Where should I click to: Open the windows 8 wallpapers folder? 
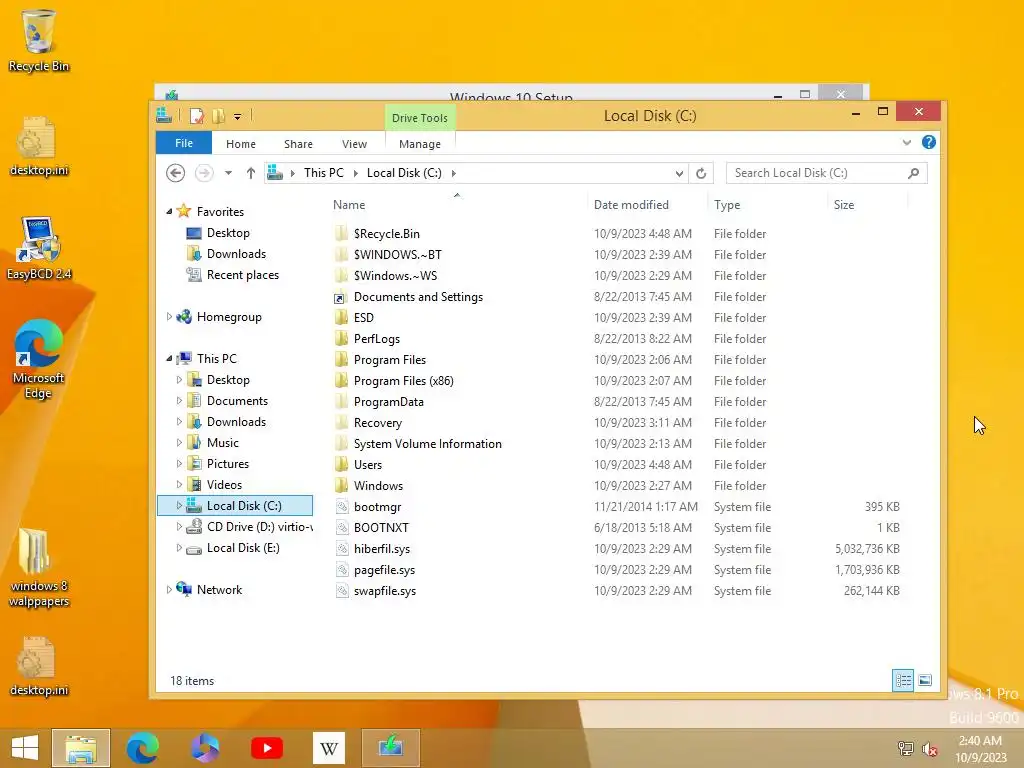pyautogui.click(x=39, y=568)
